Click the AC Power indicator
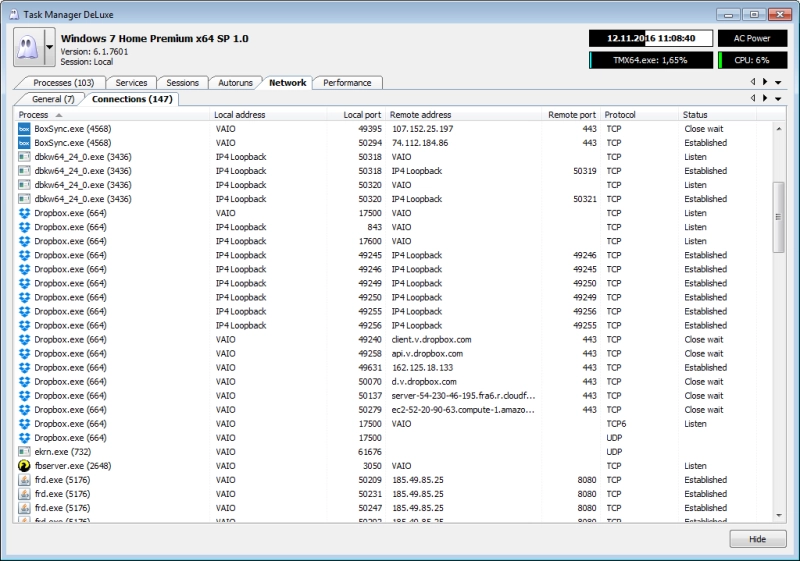Viewport: 800px width, 561px height. (752, 38)
